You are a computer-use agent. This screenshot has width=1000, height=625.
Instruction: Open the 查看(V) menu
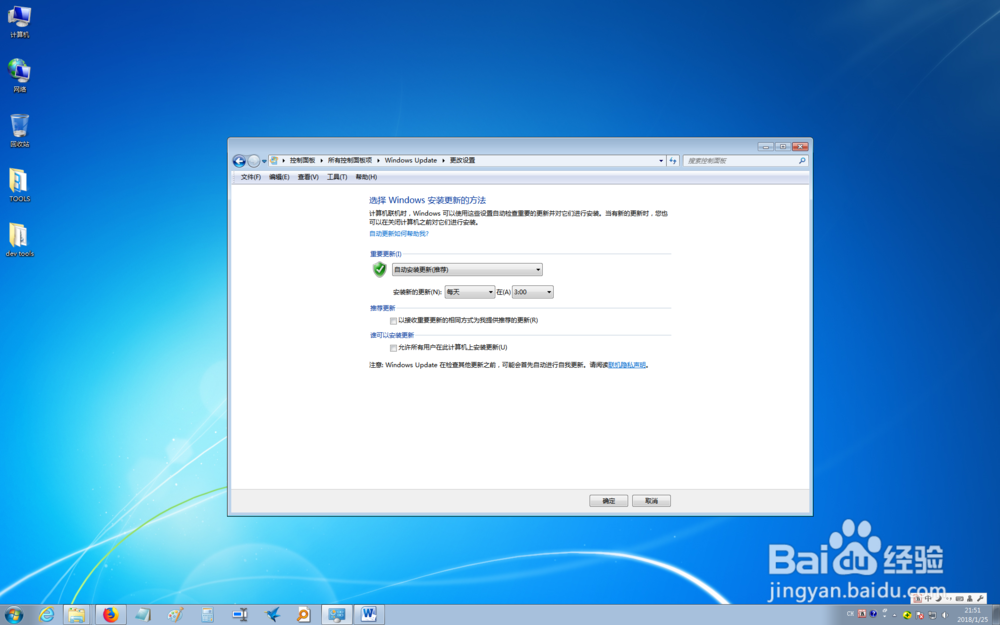pos(308,177)
